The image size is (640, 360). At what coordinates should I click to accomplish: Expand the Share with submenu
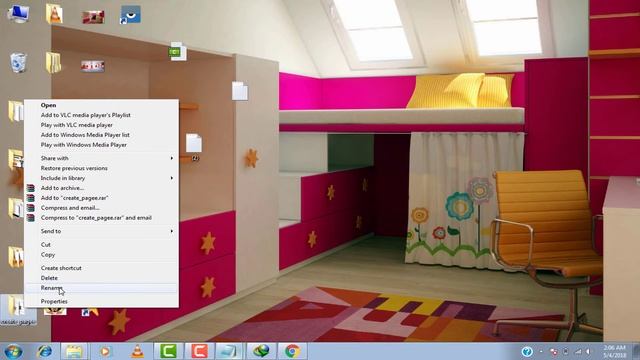[101, 158]
